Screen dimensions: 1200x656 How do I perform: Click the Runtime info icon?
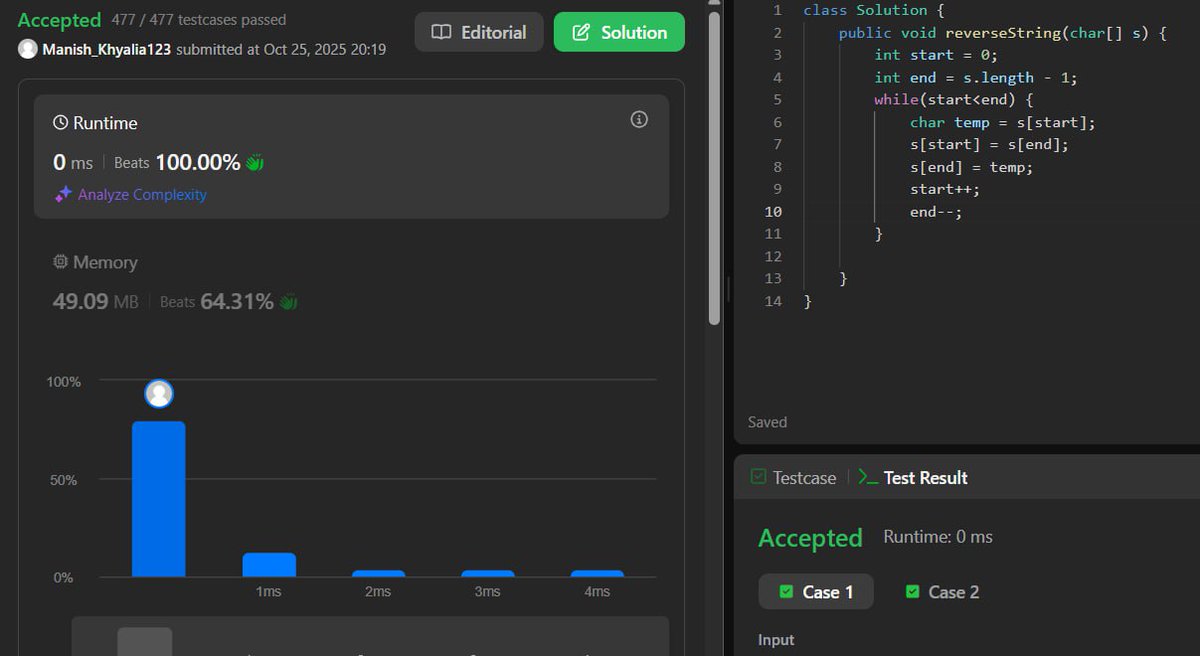(639, 119)
